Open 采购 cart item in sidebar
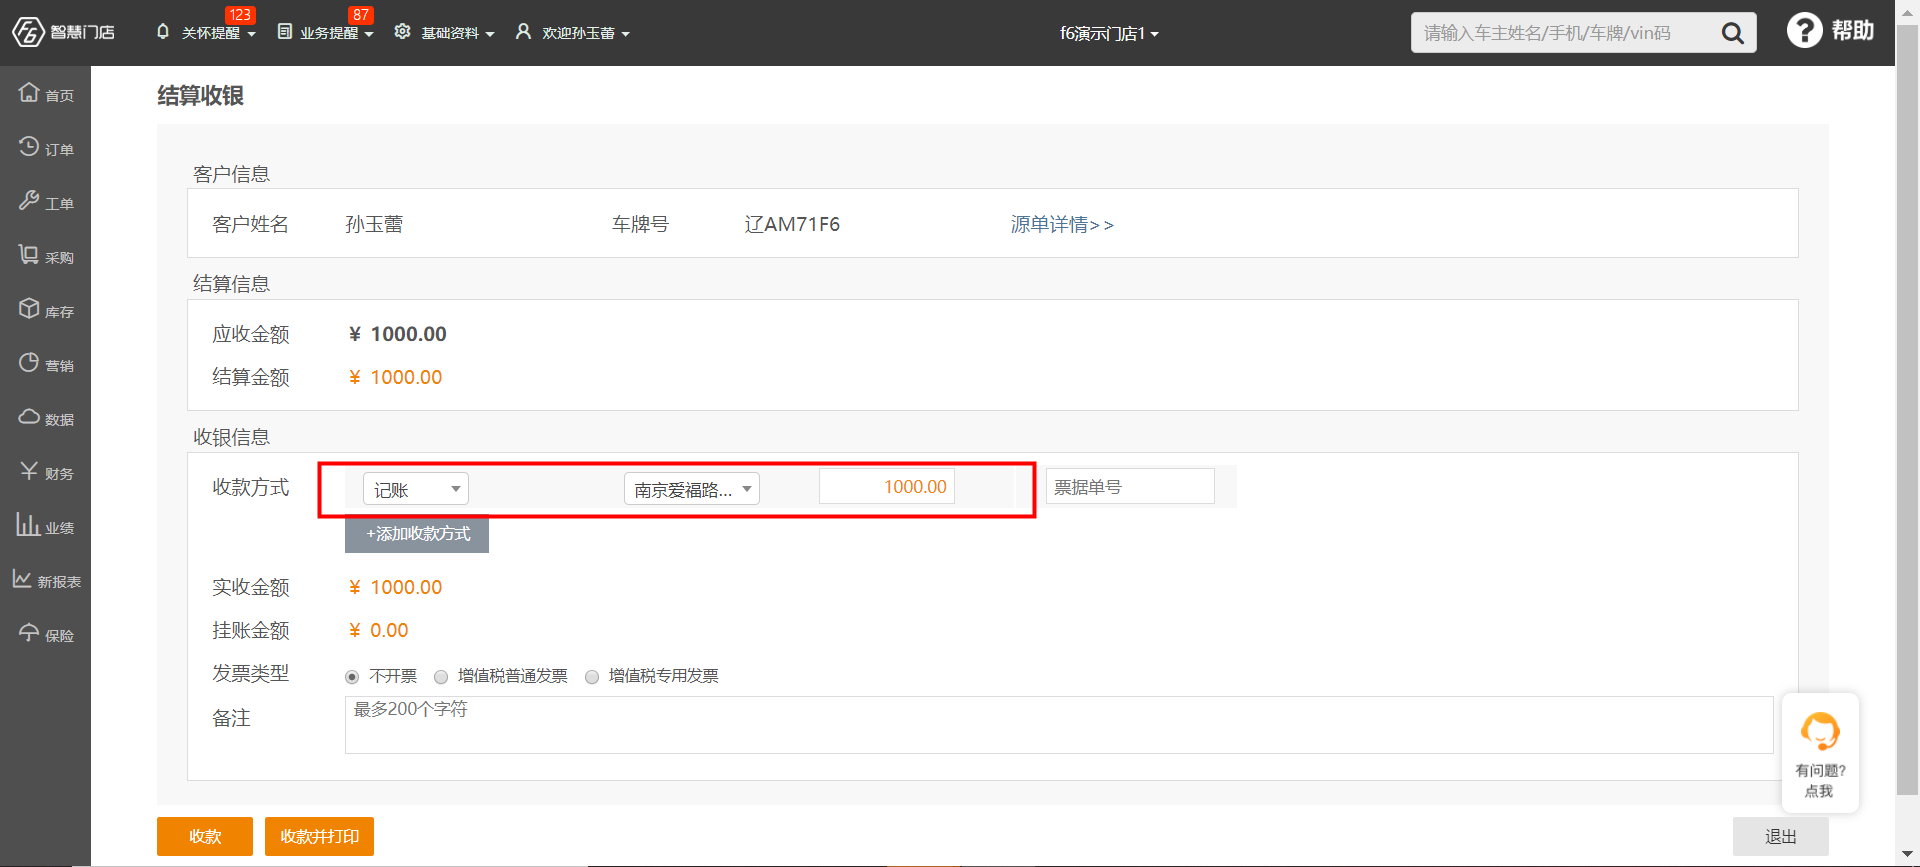This screenshot has height=867, width=1920. [46, 256]
